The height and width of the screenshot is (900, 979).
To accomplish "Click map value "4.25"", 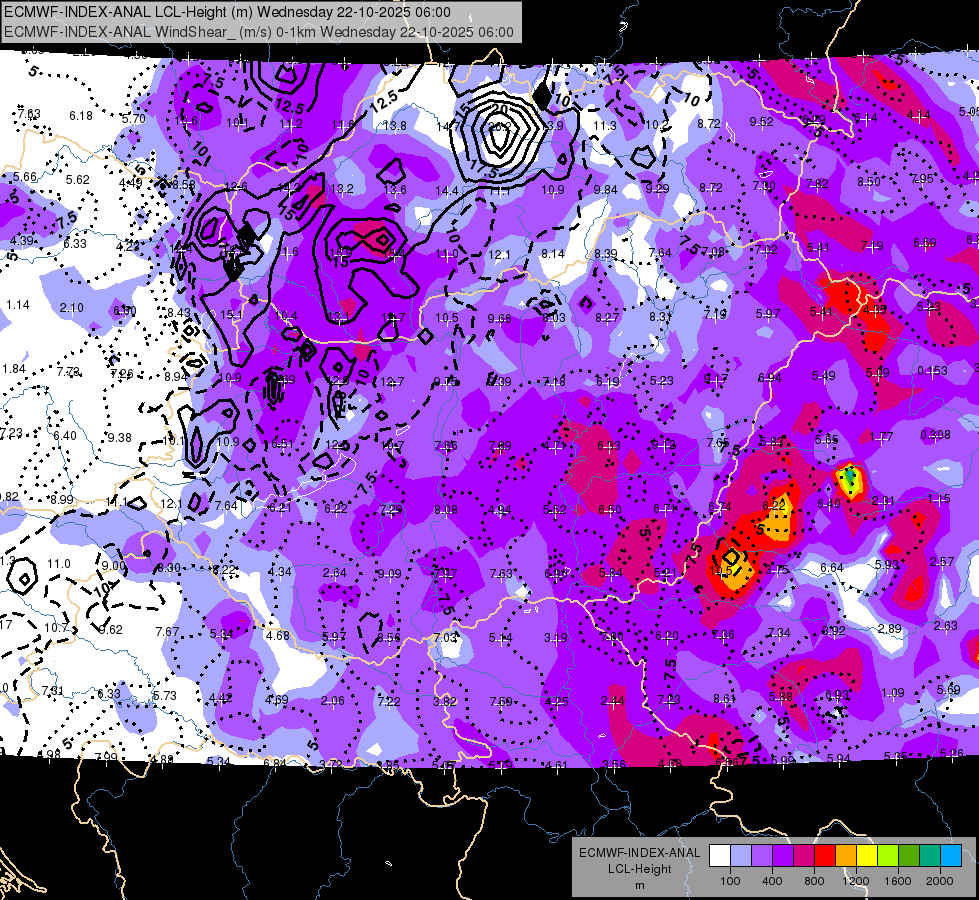I will tap(556, 701).
